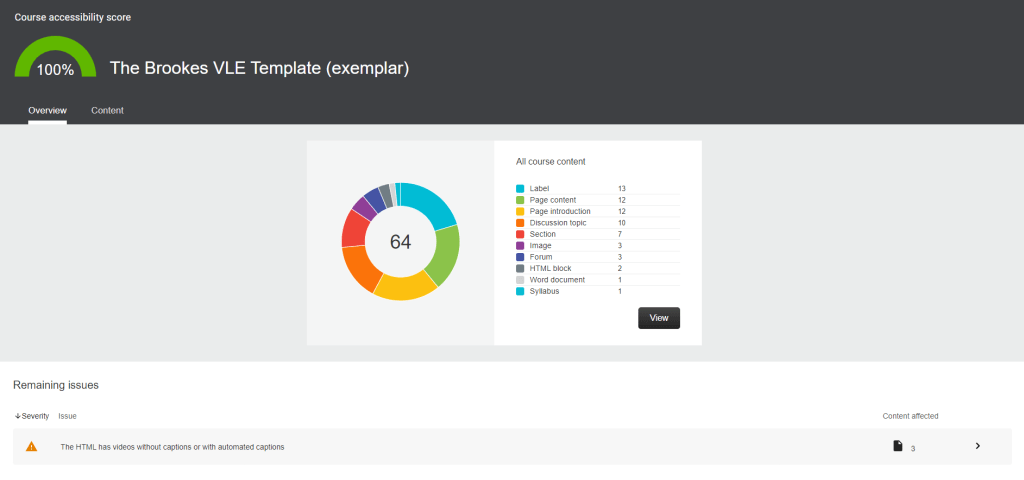
Task: Click the 'Content affected' column header
Action: tap(910, 416)
